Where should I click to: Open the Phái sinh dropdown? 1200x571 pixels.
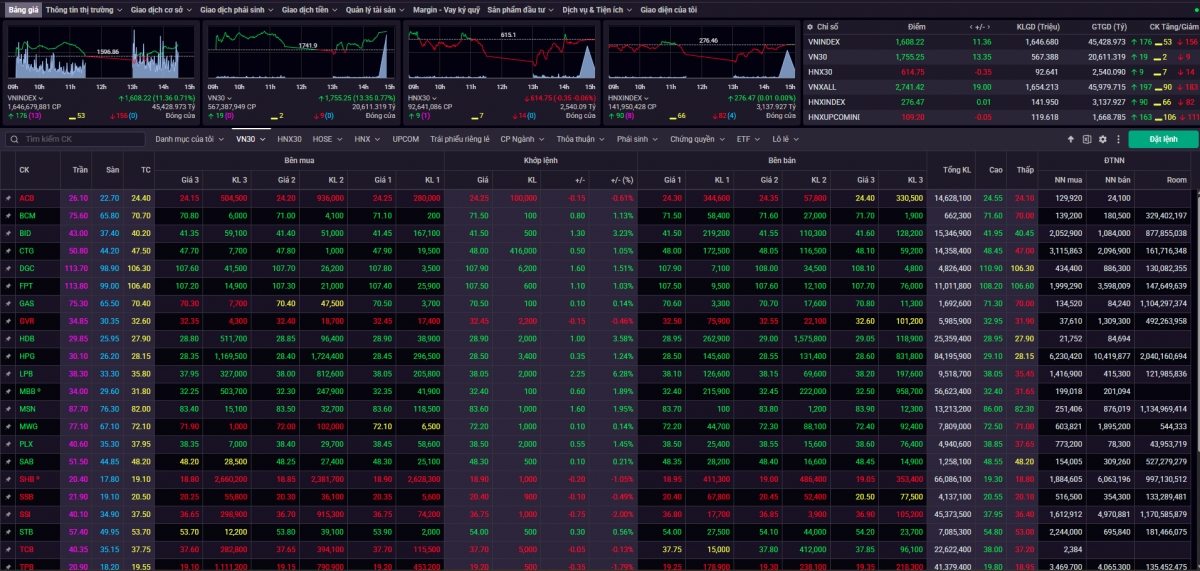(x=637, y=139)
